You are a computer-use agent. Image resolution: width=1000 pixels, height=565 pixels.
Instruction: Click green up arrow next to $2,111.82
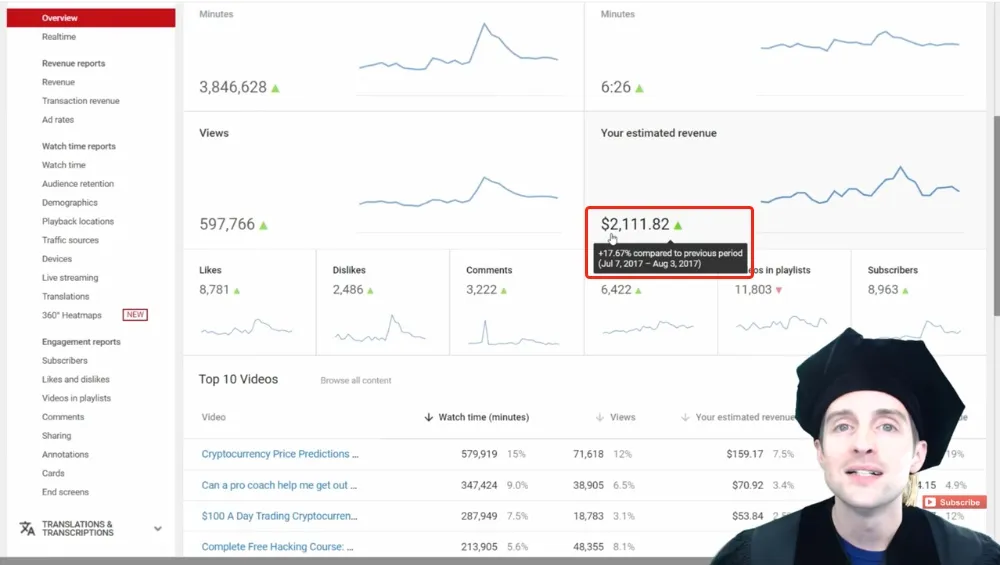pos(678,225)
